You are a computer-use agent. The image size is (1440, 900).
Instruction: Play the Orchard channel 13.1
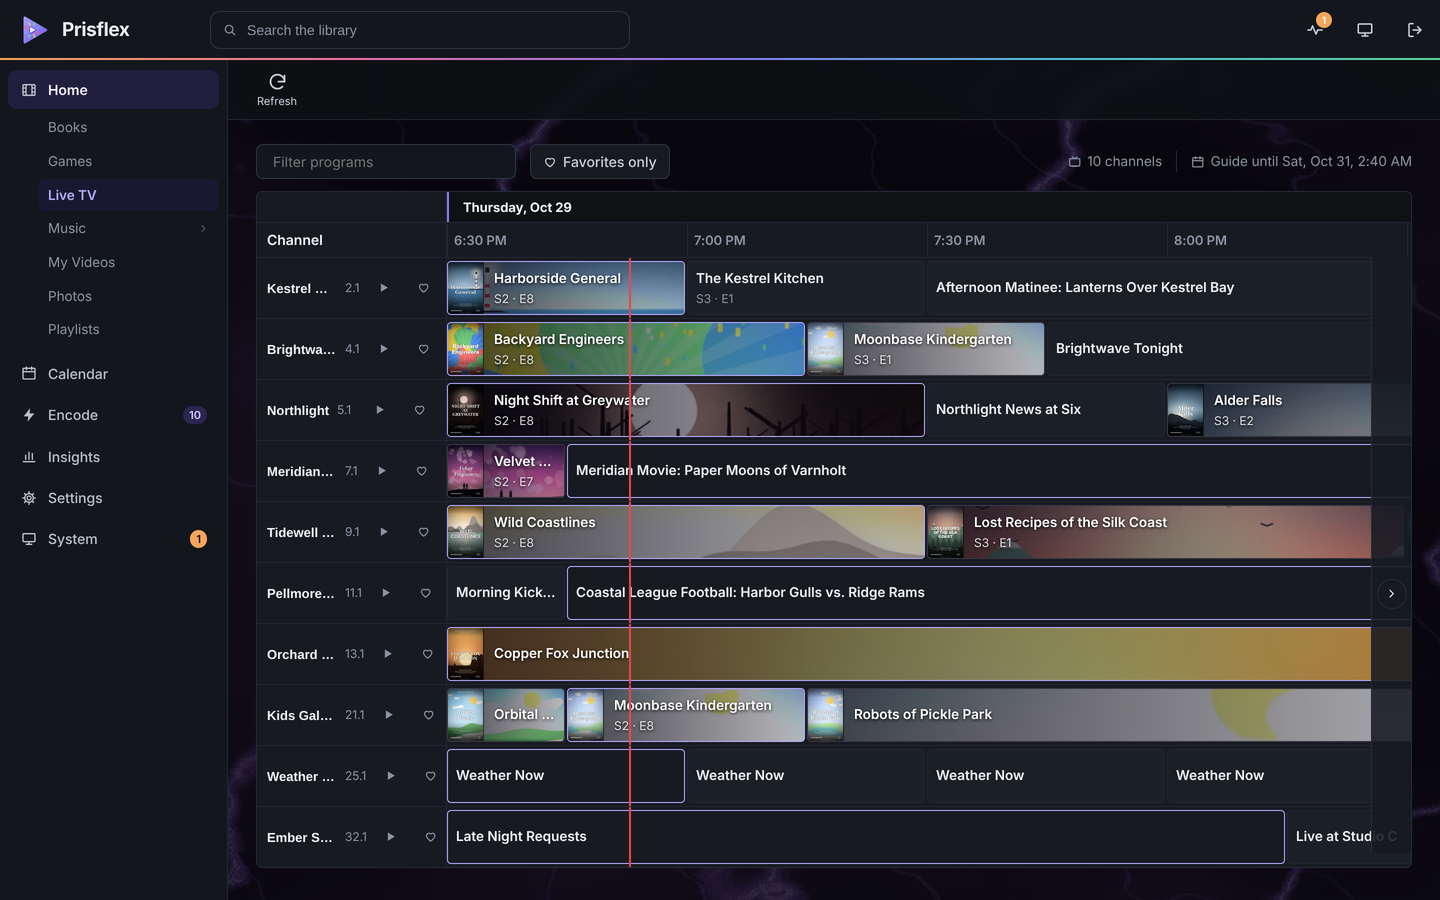point(388,654)
